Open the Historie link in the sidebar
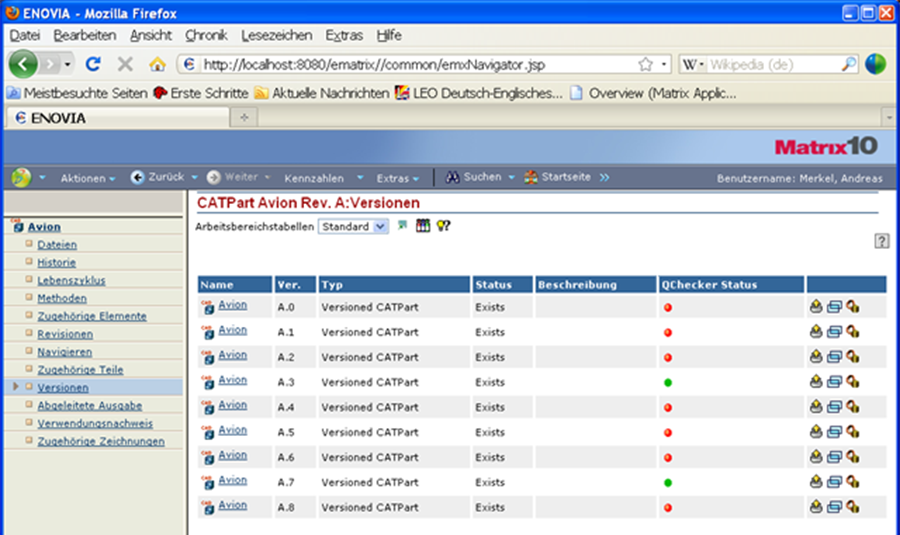 (56, 262)
